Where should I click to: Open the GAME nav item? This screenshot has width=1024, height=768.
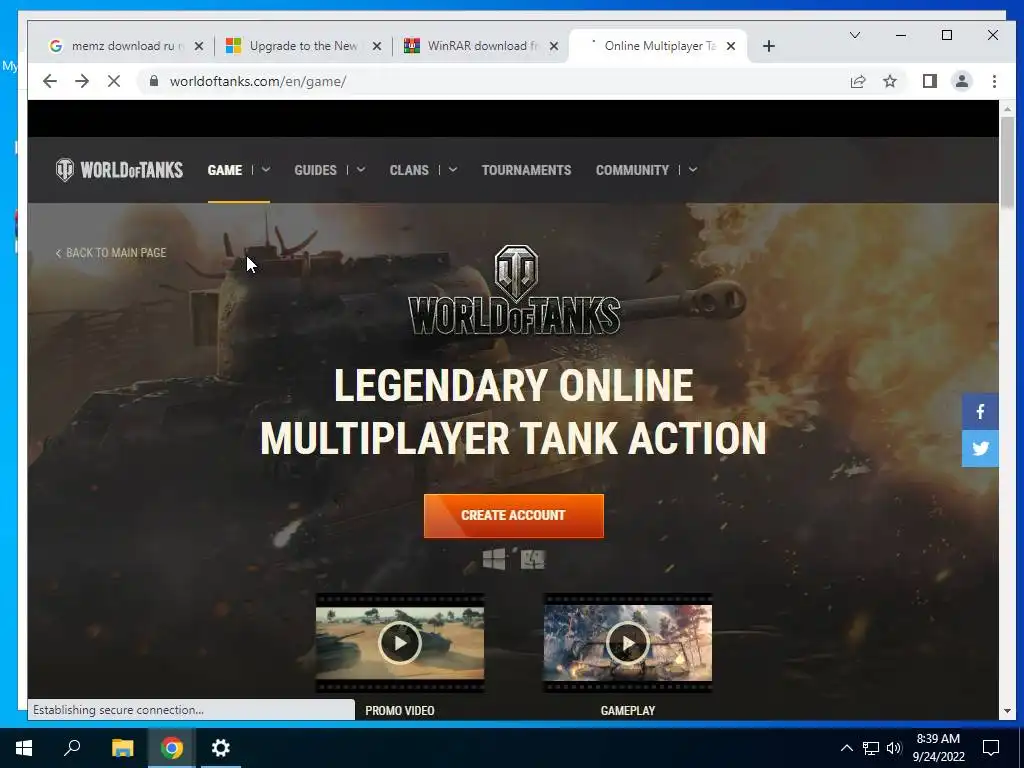coord(225,170)
